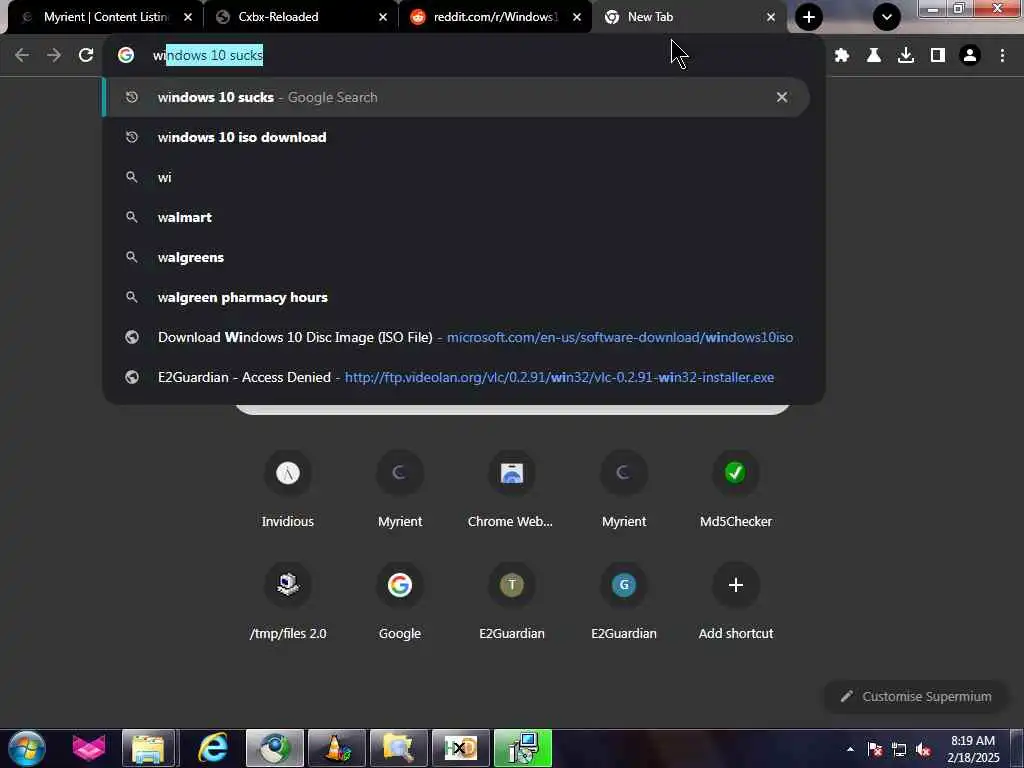Open the Download Windows 10 Disc Image suggestion
Screen dimensions: 1024x768
click(x=456, y=338)
